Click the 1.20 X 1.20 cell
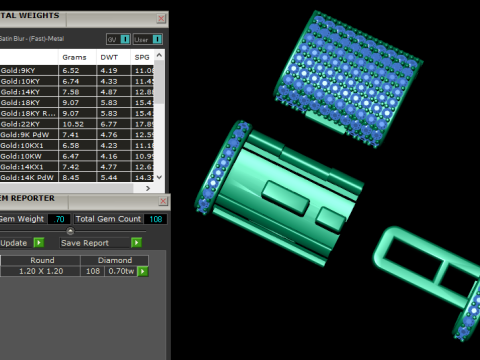Image resolution: width=480 pixels, height=360 pixels. coord(41,271)
